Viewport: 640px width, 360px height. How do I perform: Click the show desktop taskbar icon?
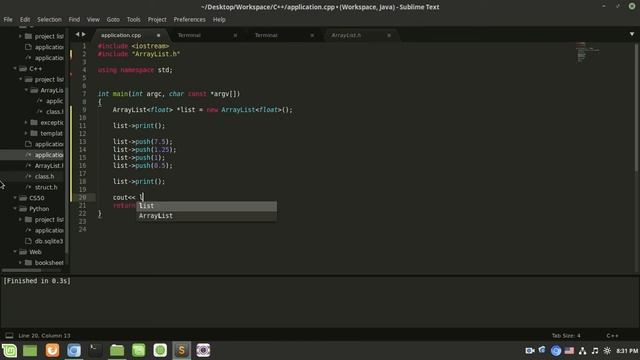tap(30, 350)
